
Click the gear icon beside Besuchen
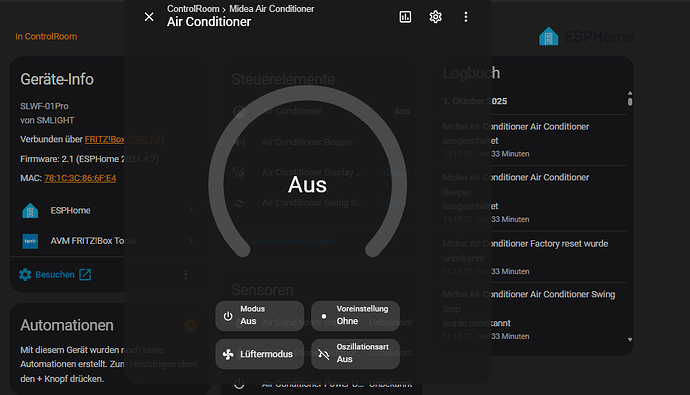(x=25, y=274)
